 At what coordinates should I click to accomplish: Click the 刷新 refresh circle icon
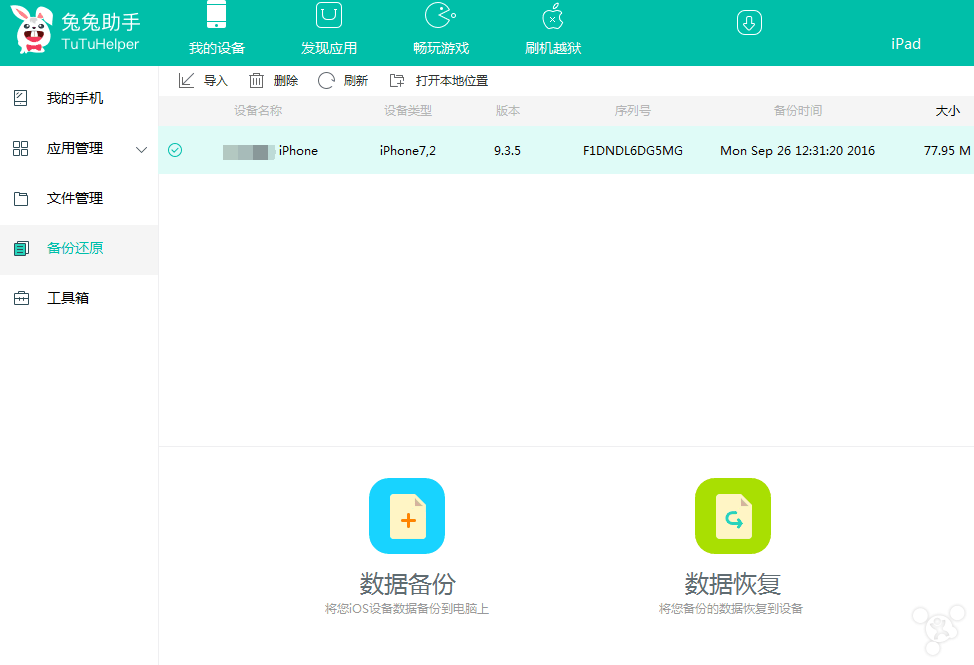pyautogui.click(x=326, y=81)
